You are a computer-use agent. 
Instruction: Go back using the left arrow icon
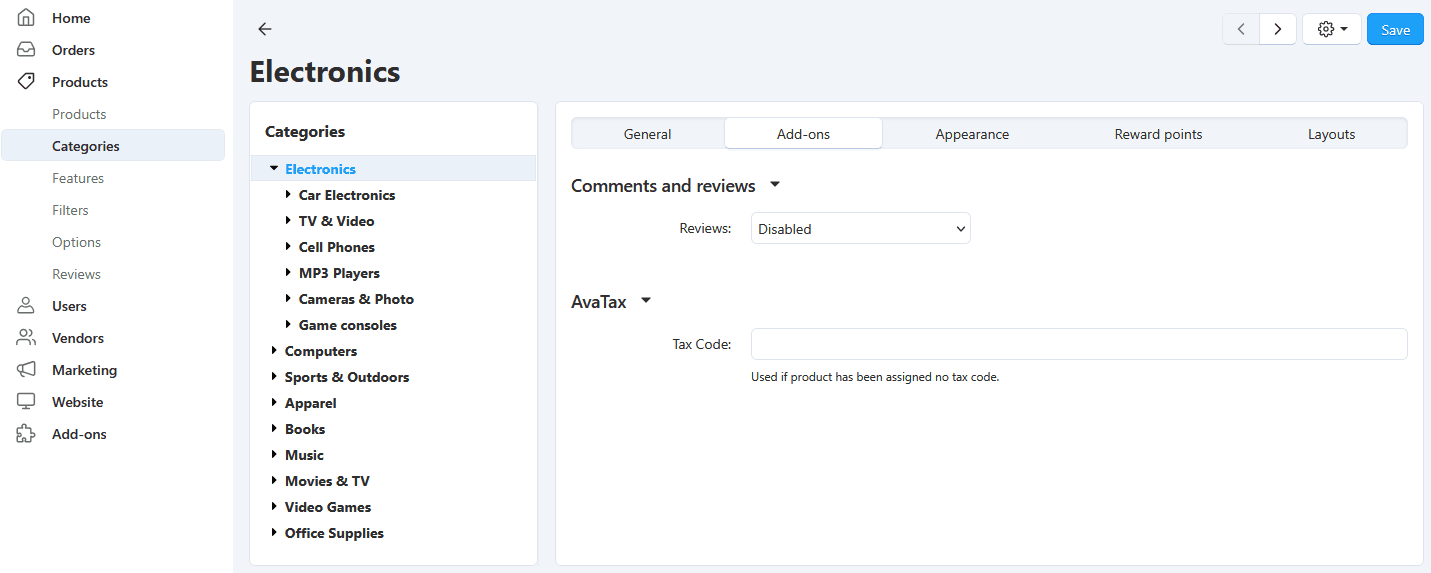click(264, 29)
